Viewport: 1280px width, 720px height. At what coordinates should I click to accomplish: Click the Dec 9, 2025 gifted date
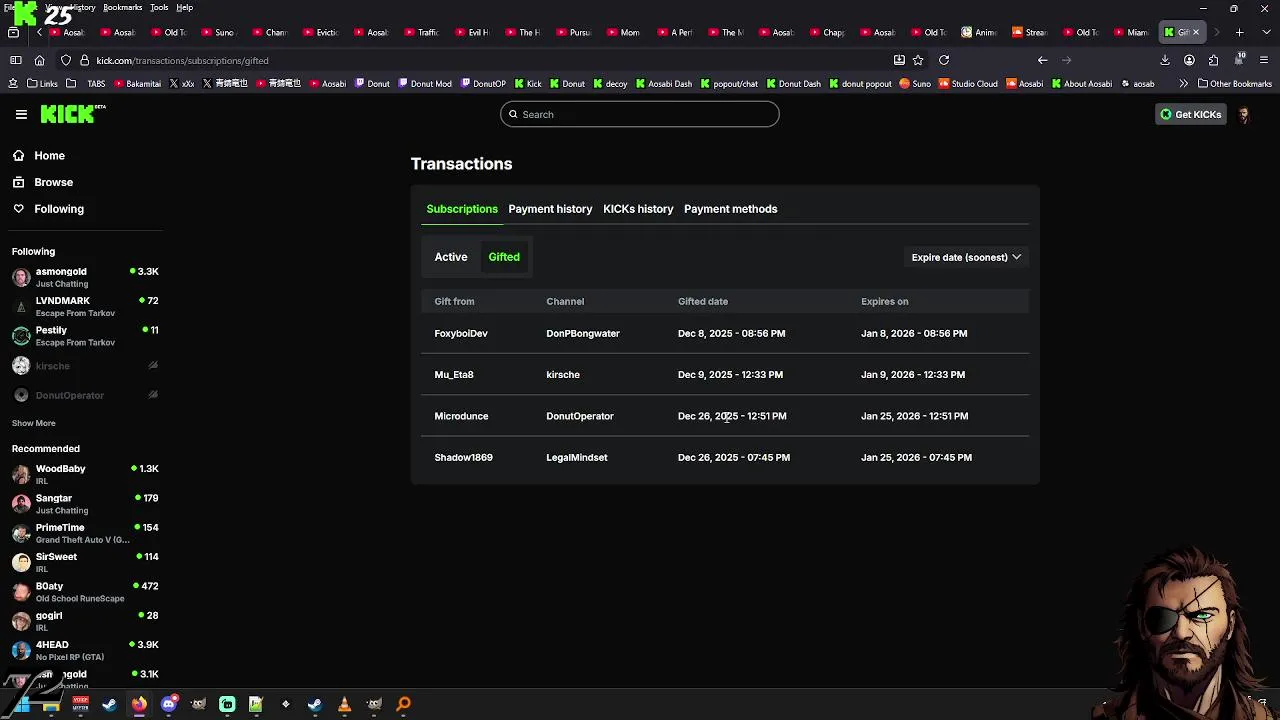730,375
